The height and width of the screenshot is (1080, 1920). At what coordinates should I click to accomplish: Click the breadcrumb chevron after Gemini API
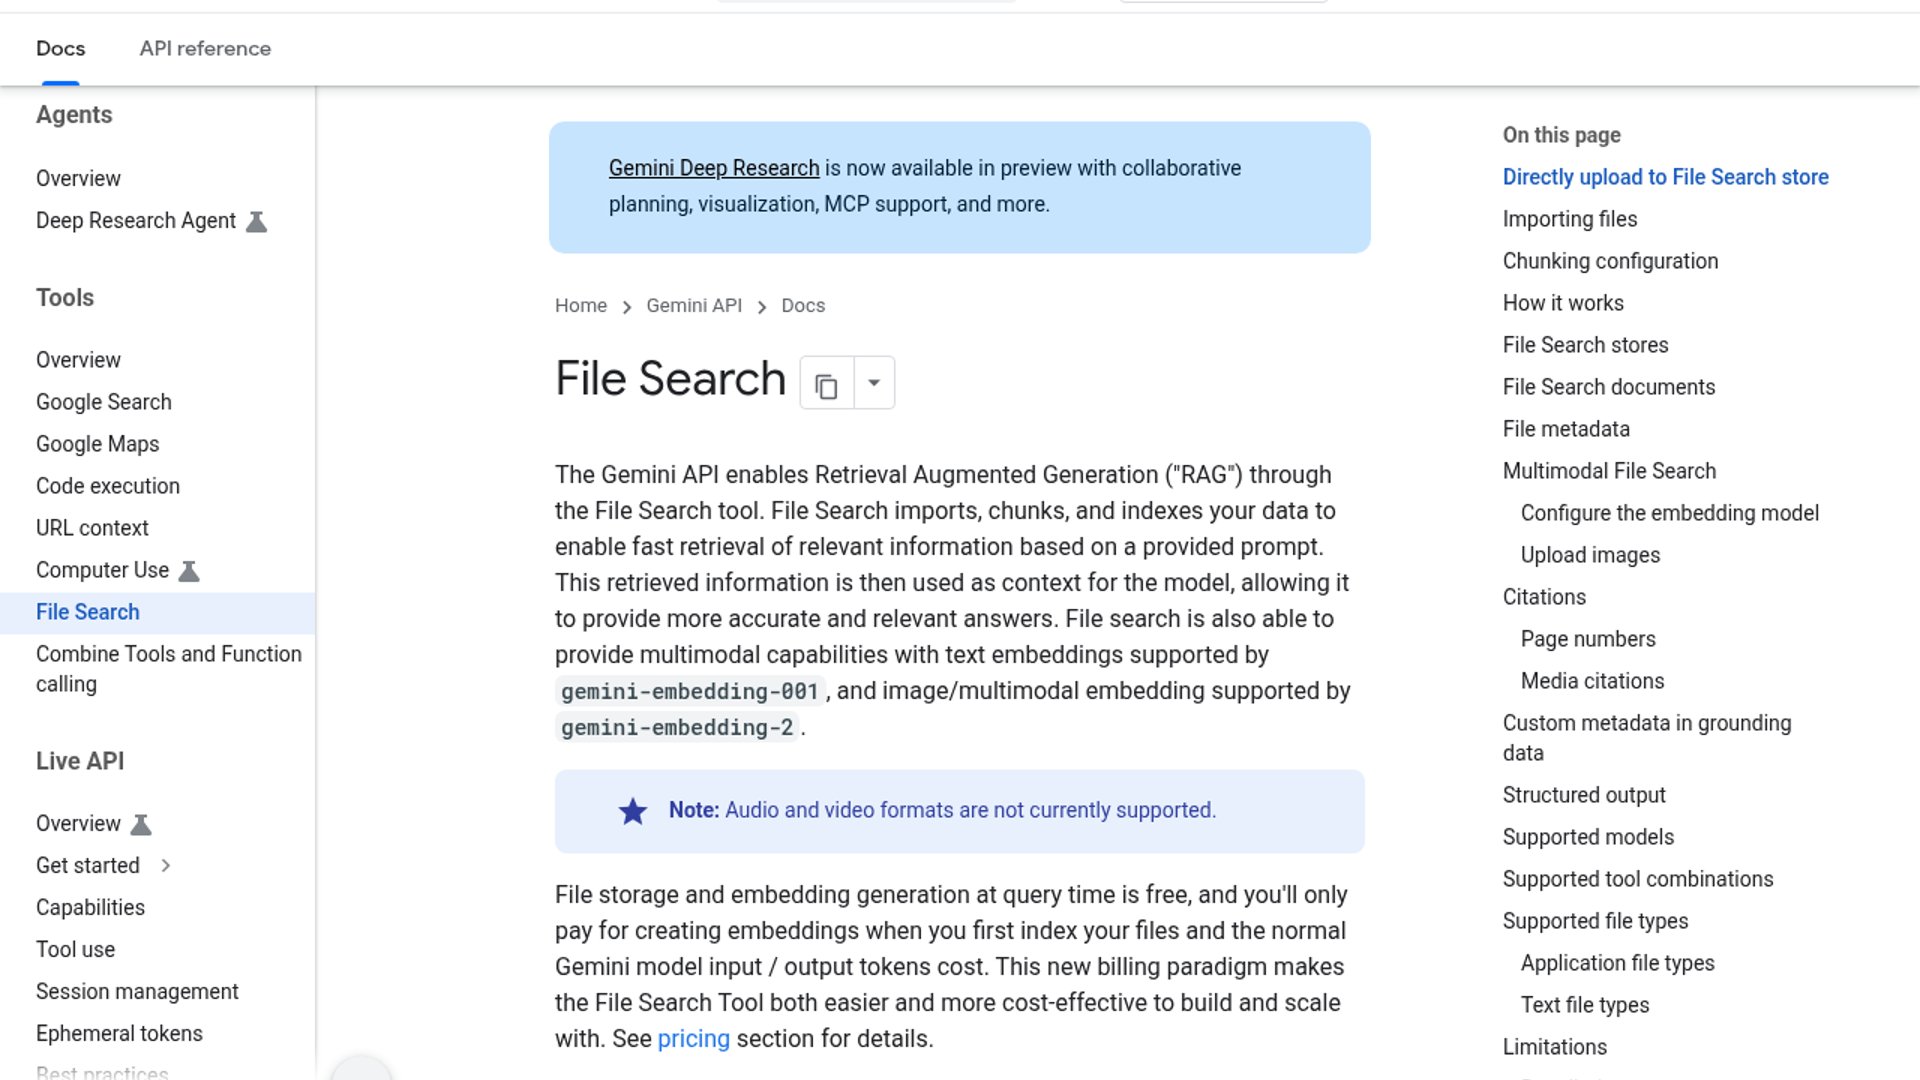pos(762,307)
